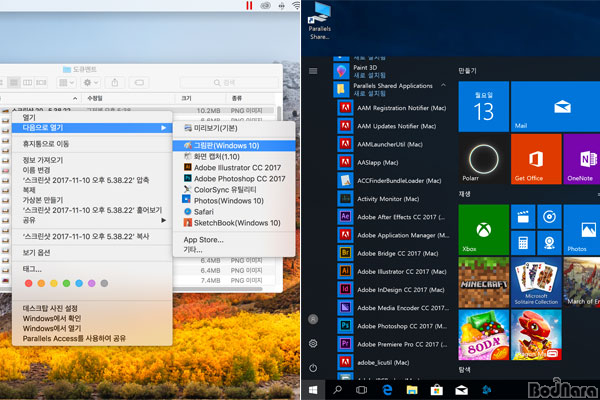Open the Groove Music small tile
Viewport: 600px width, 400px height.
pyautogui.click(x=549, y=217)
